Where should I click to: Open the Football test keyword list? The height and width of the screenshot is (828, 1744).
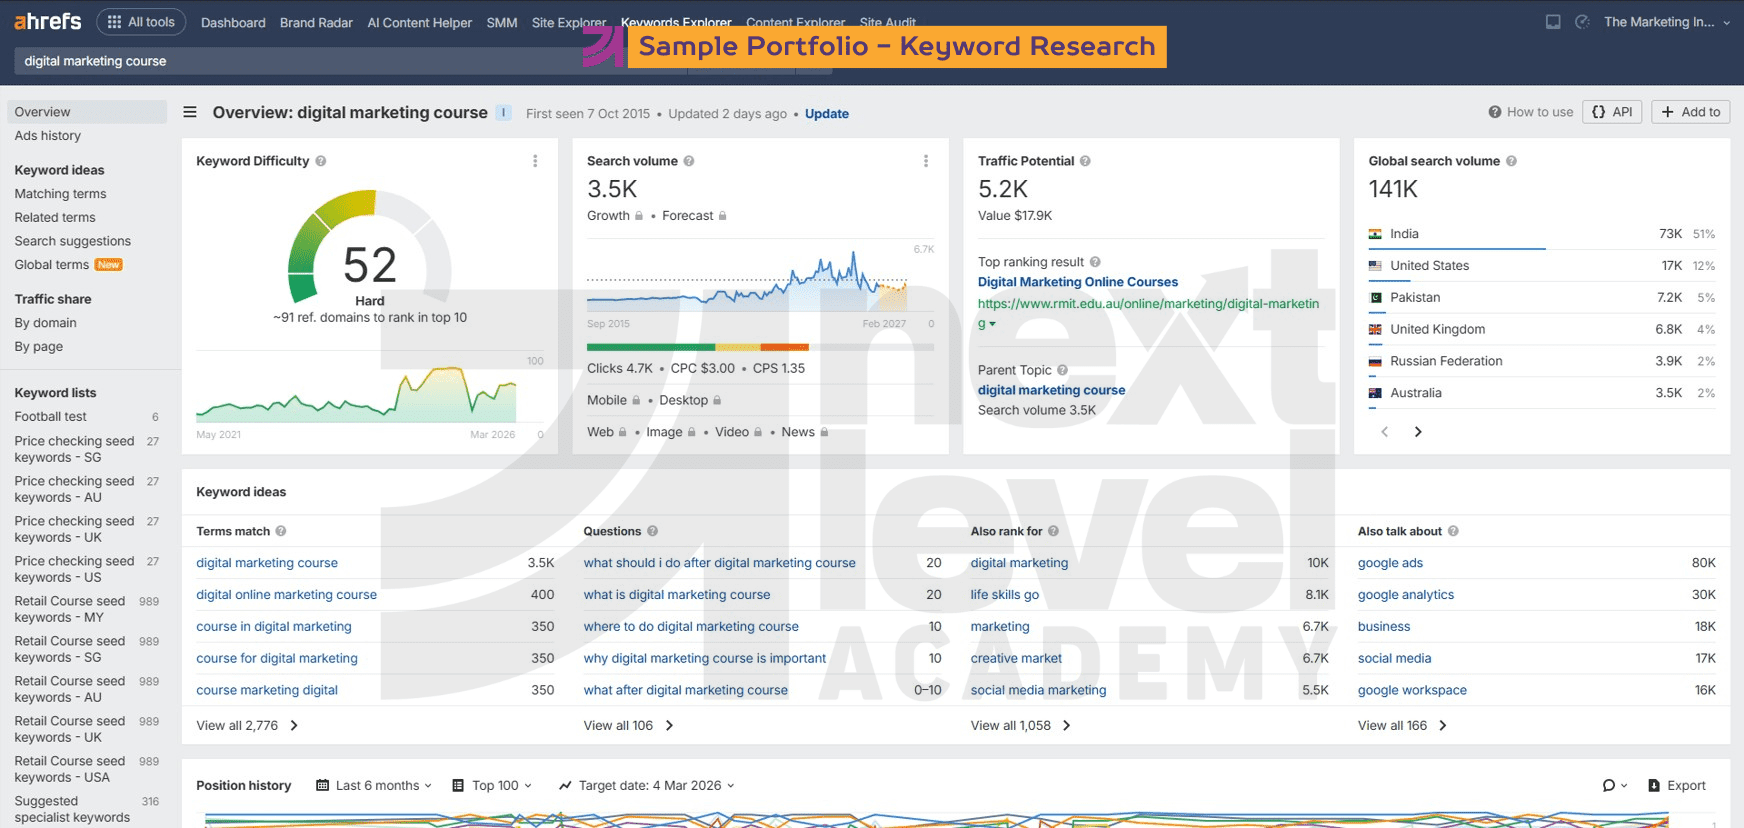coord(50,417)
